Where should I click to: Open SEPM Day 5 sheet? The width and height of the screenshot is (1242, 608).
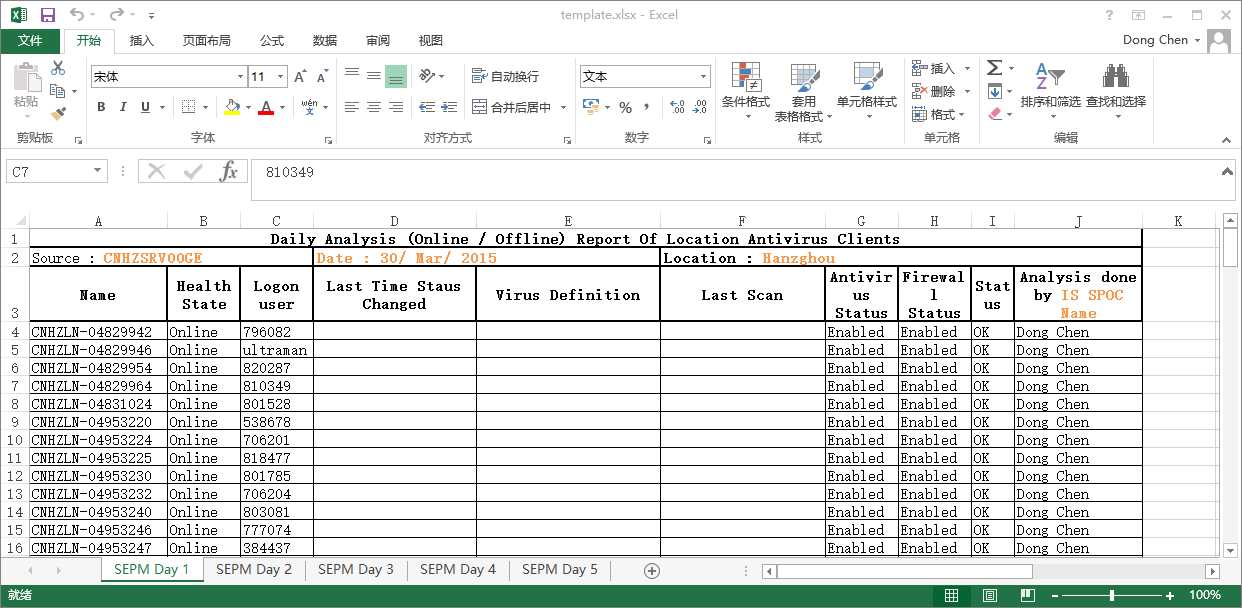click(x=560, y=569)
